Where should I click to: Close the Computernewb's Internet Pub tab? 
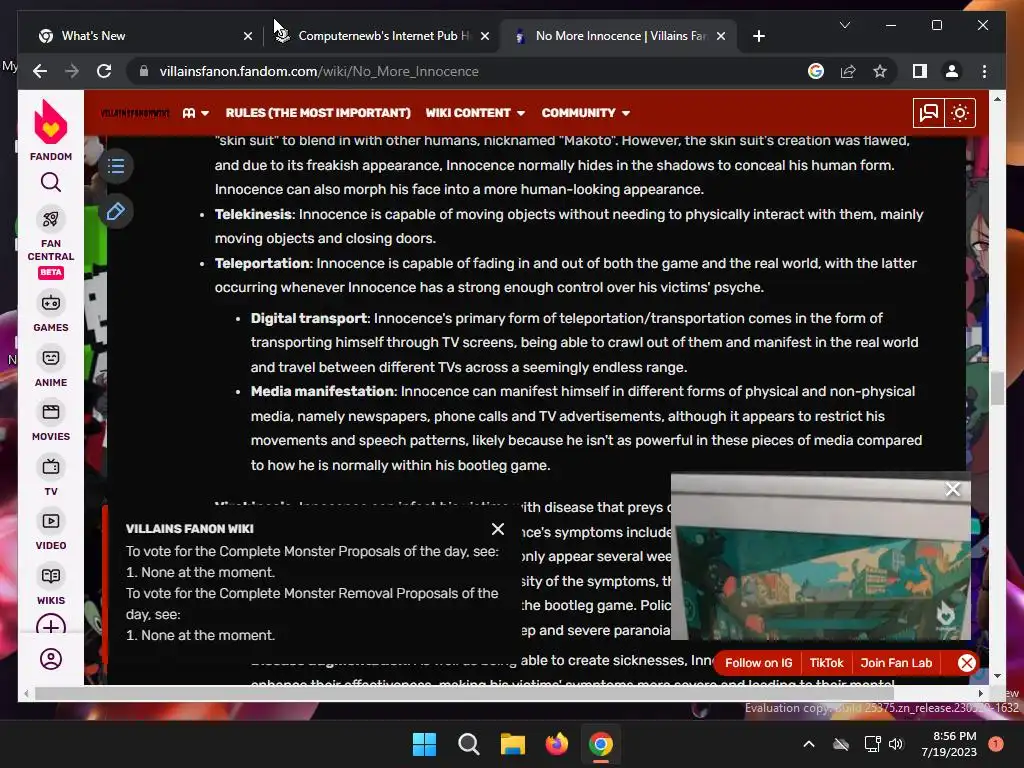click(485, 36)
